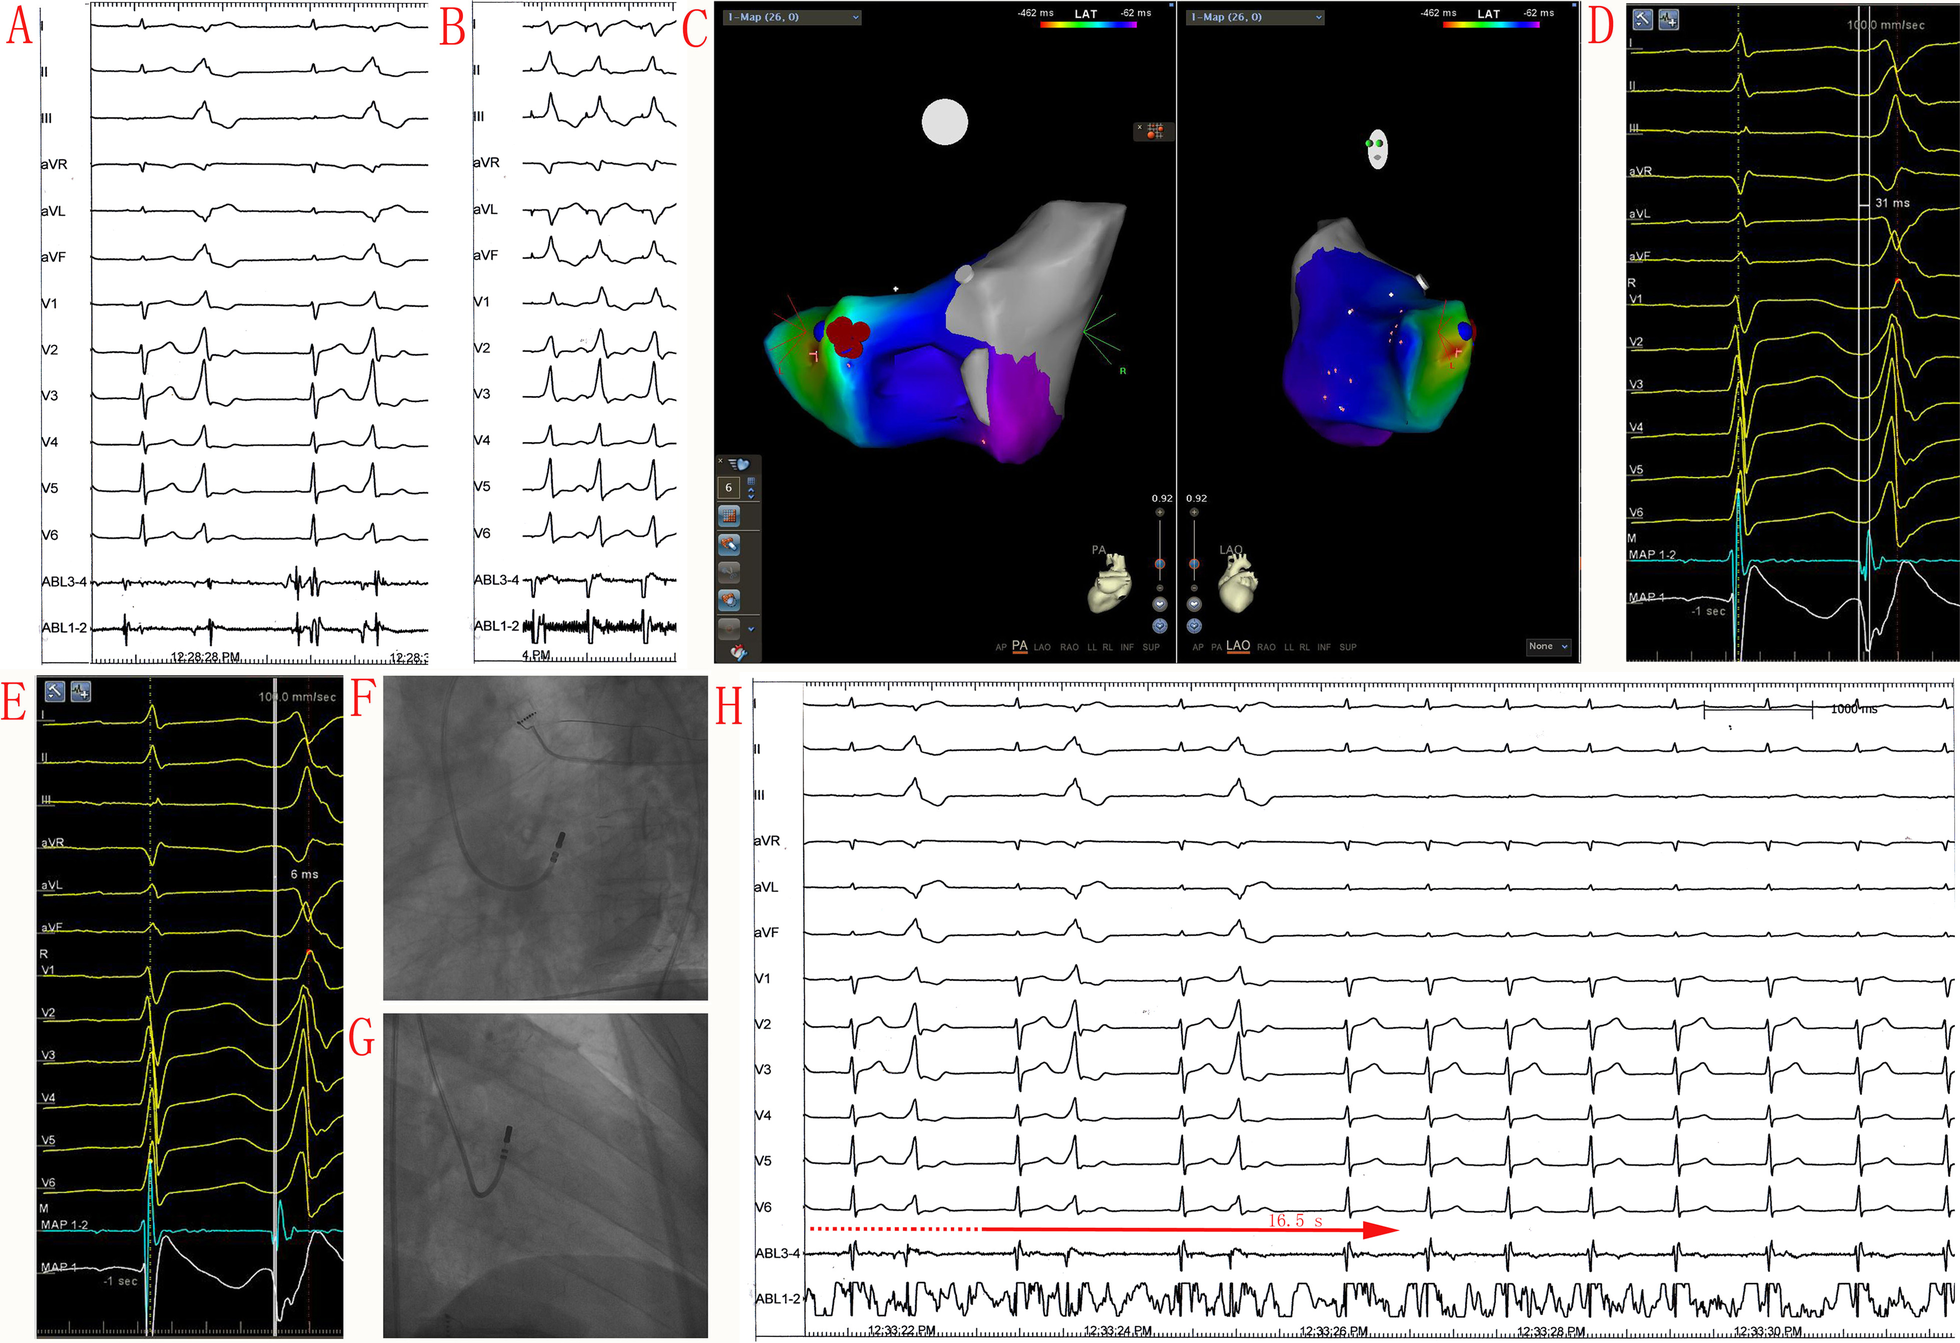Select the eraser-style map editing tool

729,544
